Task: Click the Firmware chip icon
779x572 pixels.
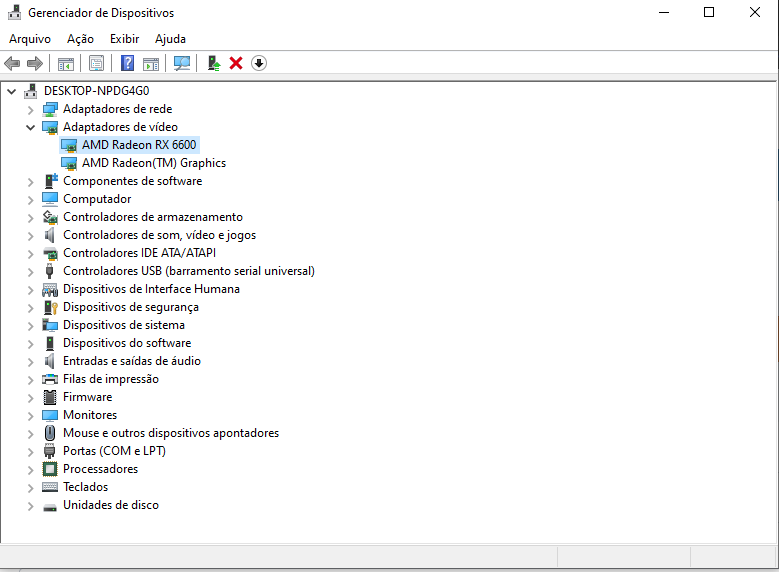Action: [50, 397]
